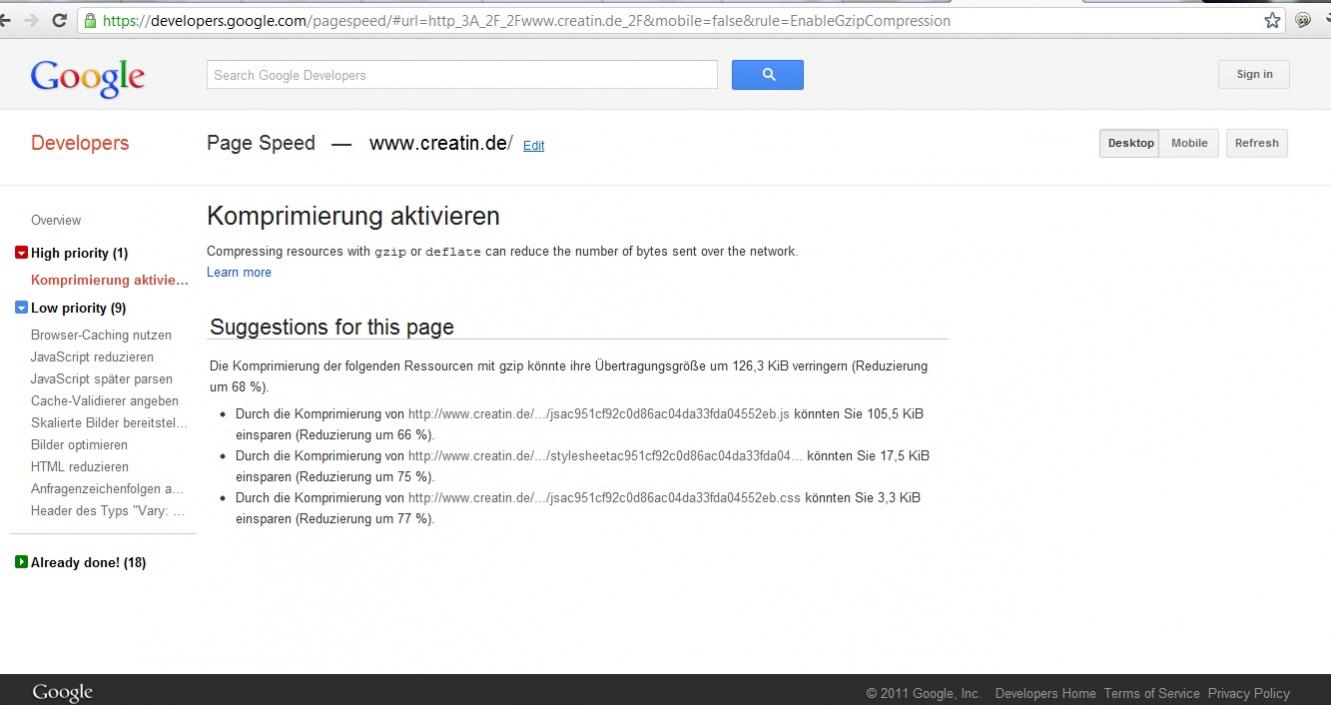1331x705 pixels.
Task: Collapse the Low priority section
Action: tap(21, 308)
